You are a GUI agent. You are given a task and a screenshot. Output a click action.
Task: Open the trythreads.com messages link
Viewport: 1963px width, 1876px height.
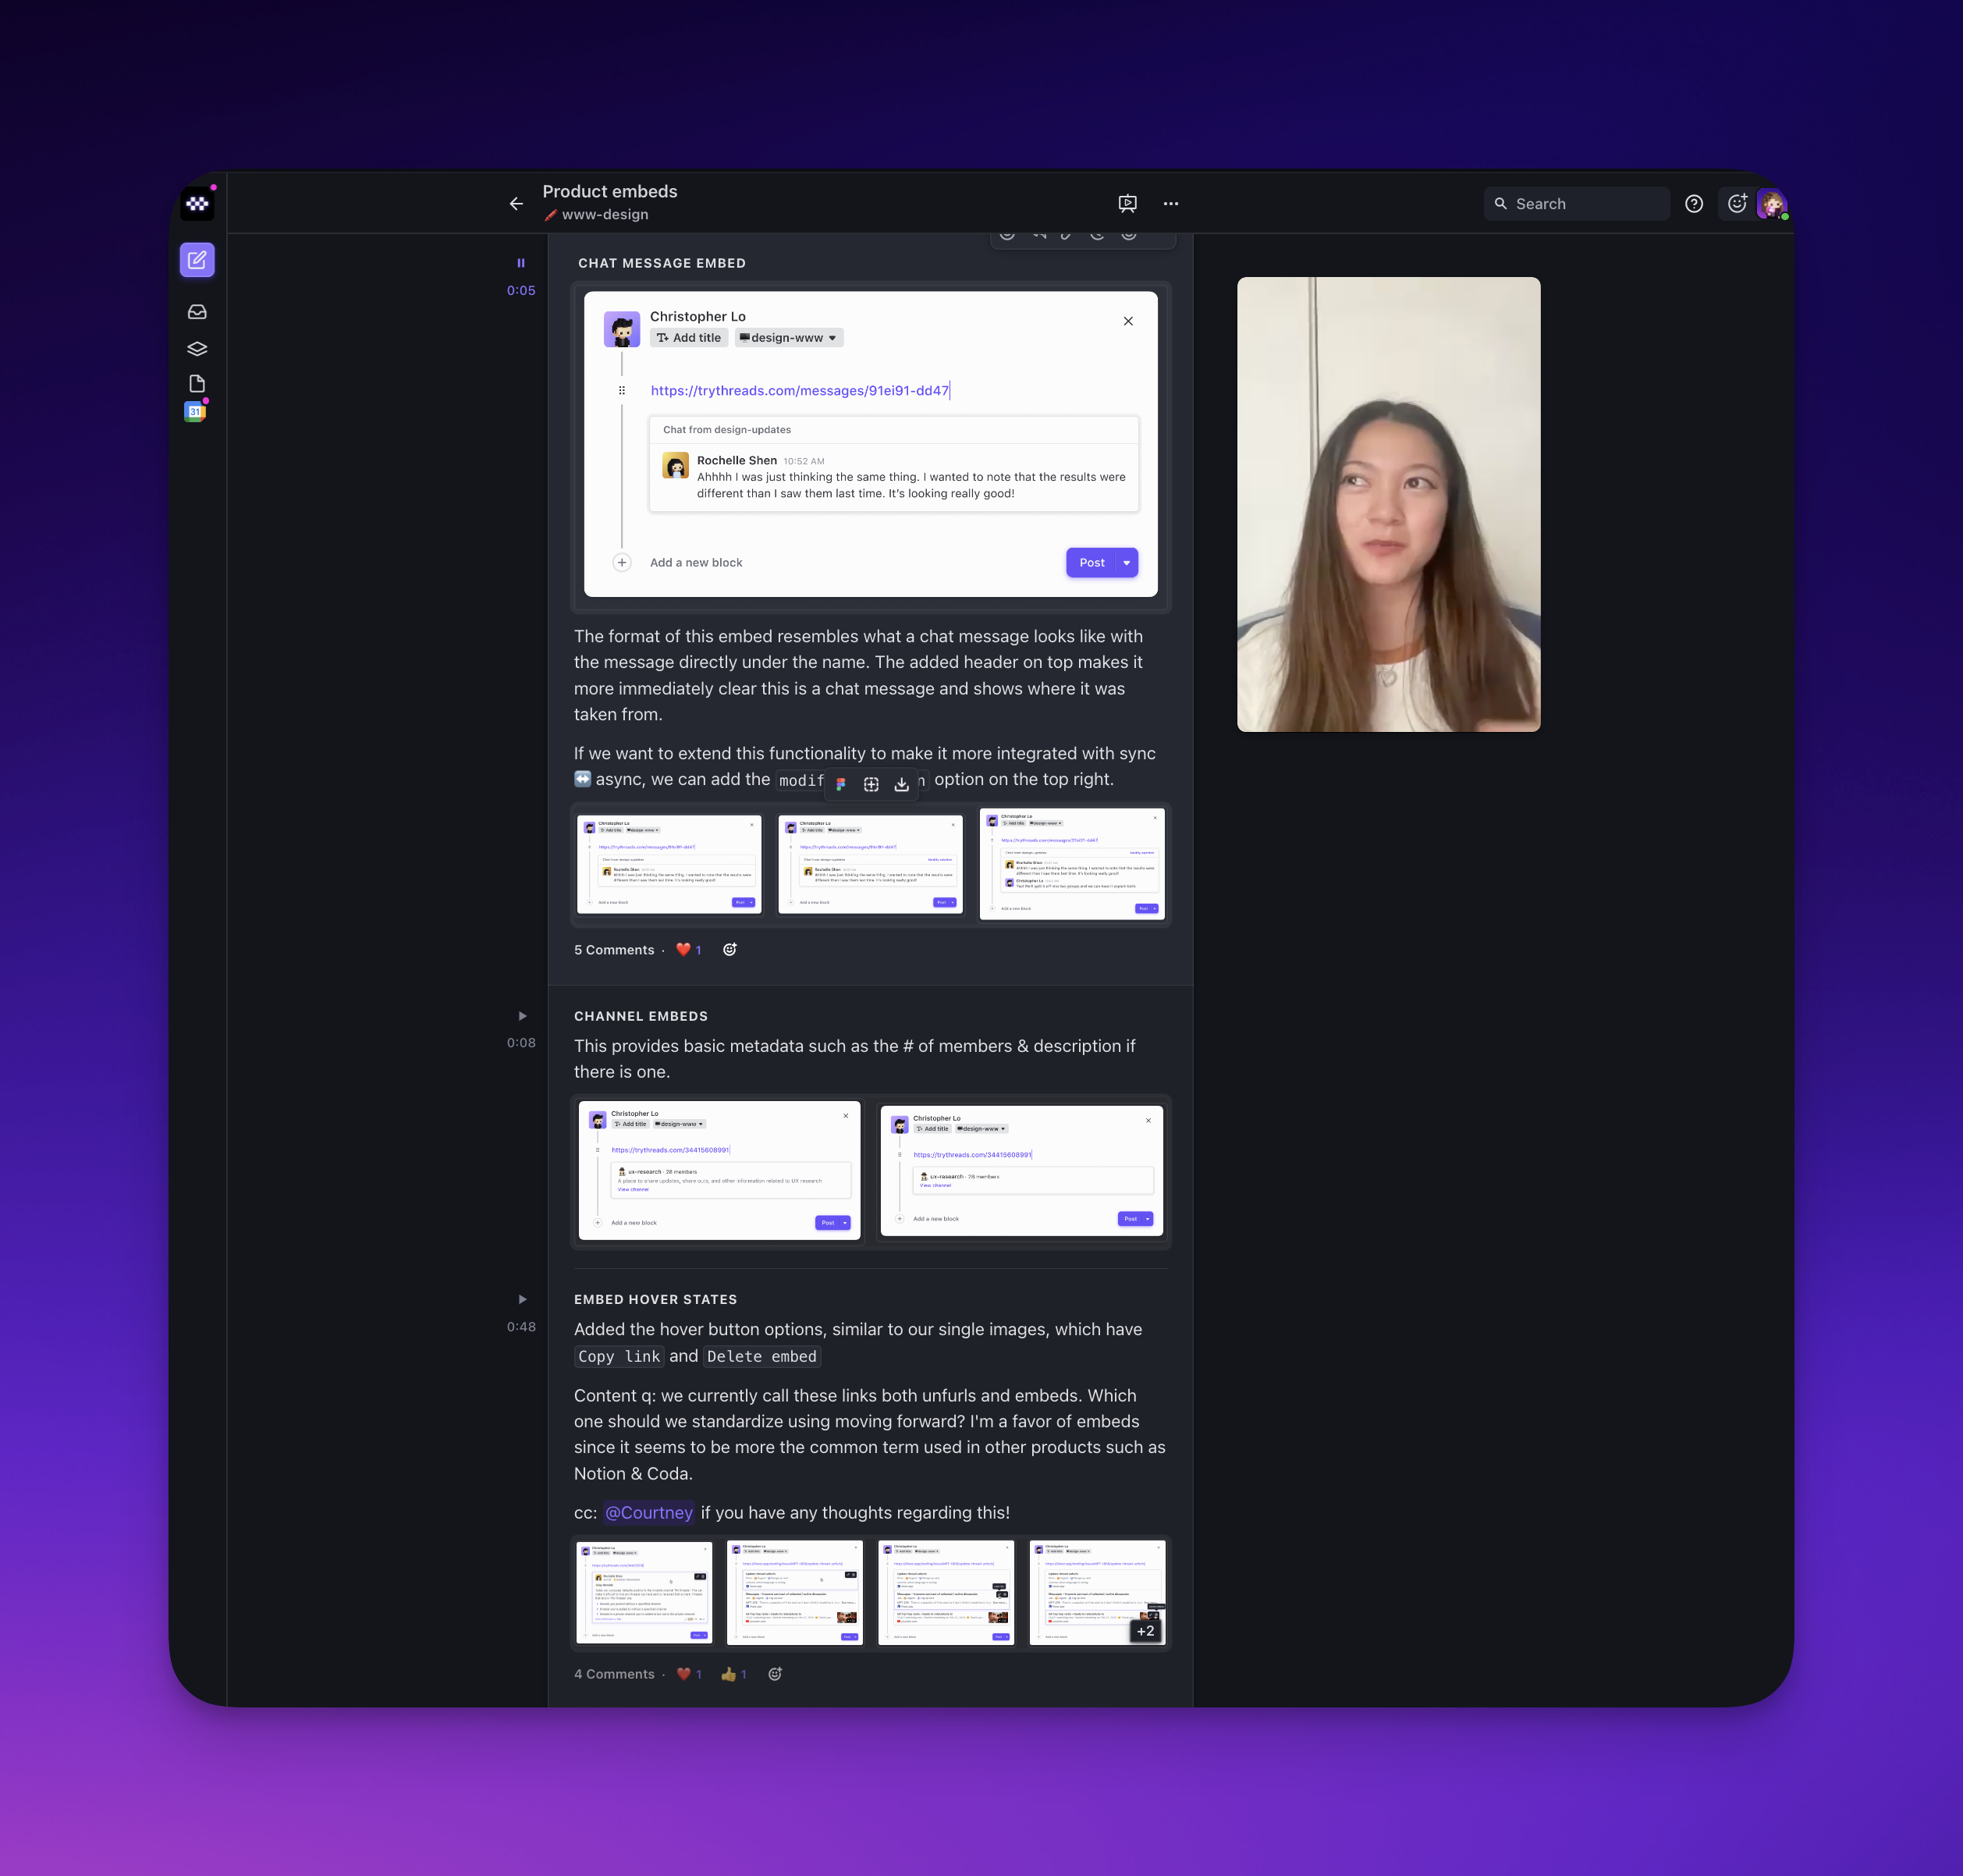pyautogui.click(x=799, y=391)
